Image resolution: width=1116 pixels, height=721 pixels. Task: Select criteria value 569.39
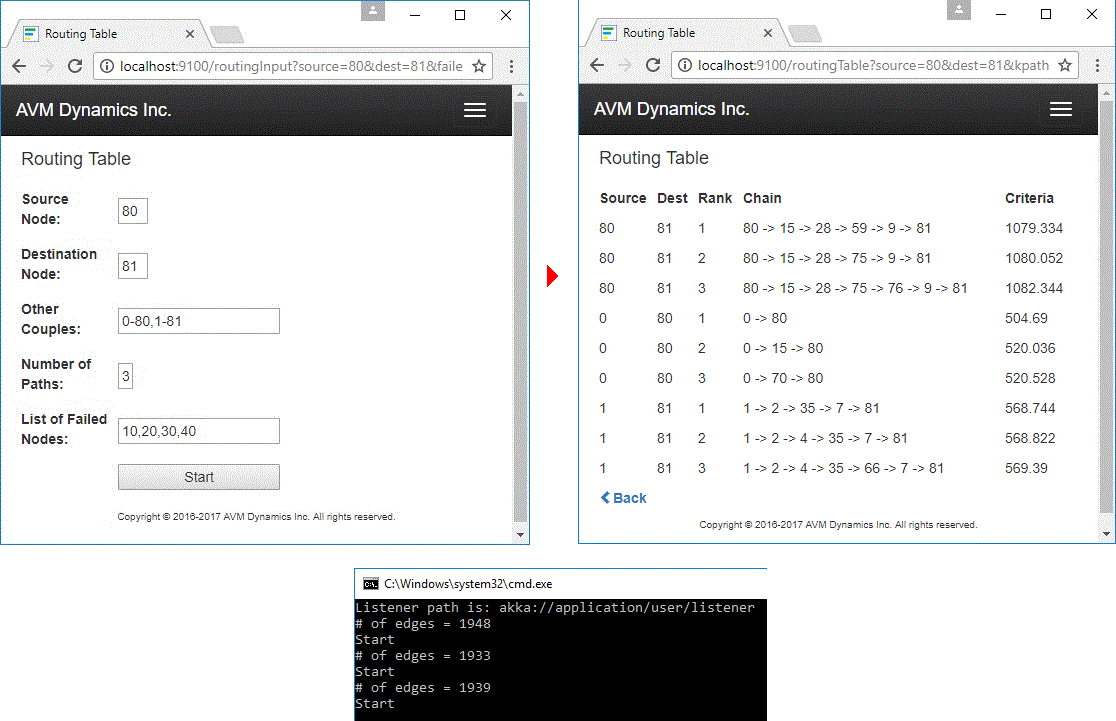[x=1026, y=468]
